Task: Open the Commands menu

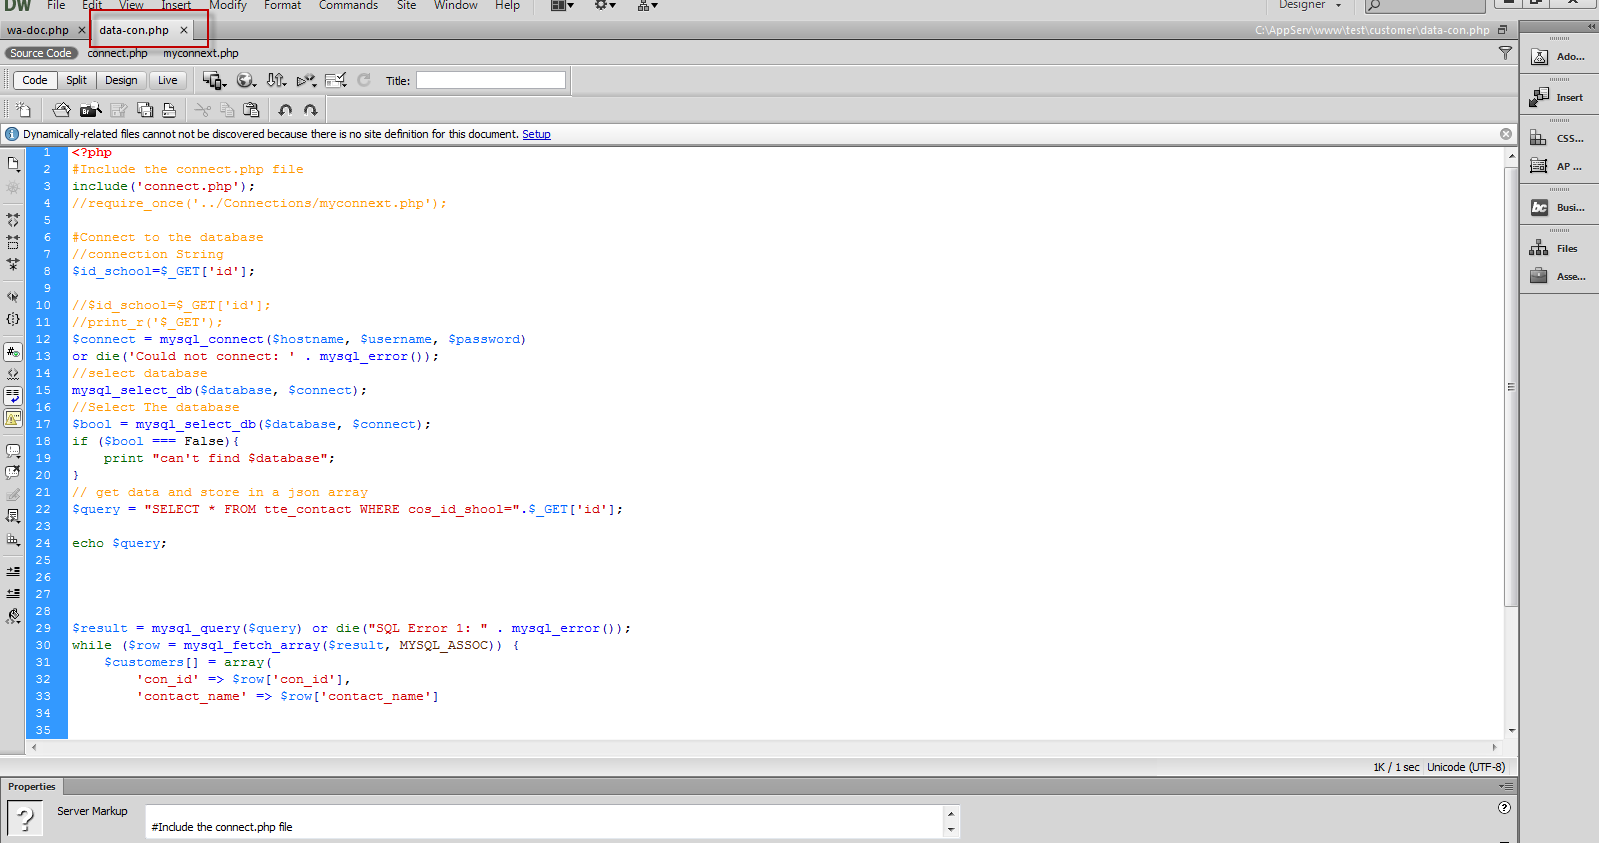Action: (348, 5)
